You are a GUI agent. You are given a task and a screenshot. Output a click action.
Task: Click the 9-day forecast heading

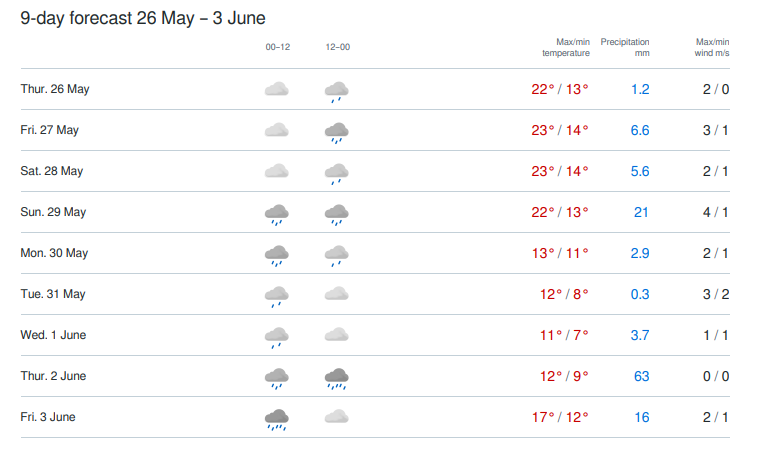point(143,18)
